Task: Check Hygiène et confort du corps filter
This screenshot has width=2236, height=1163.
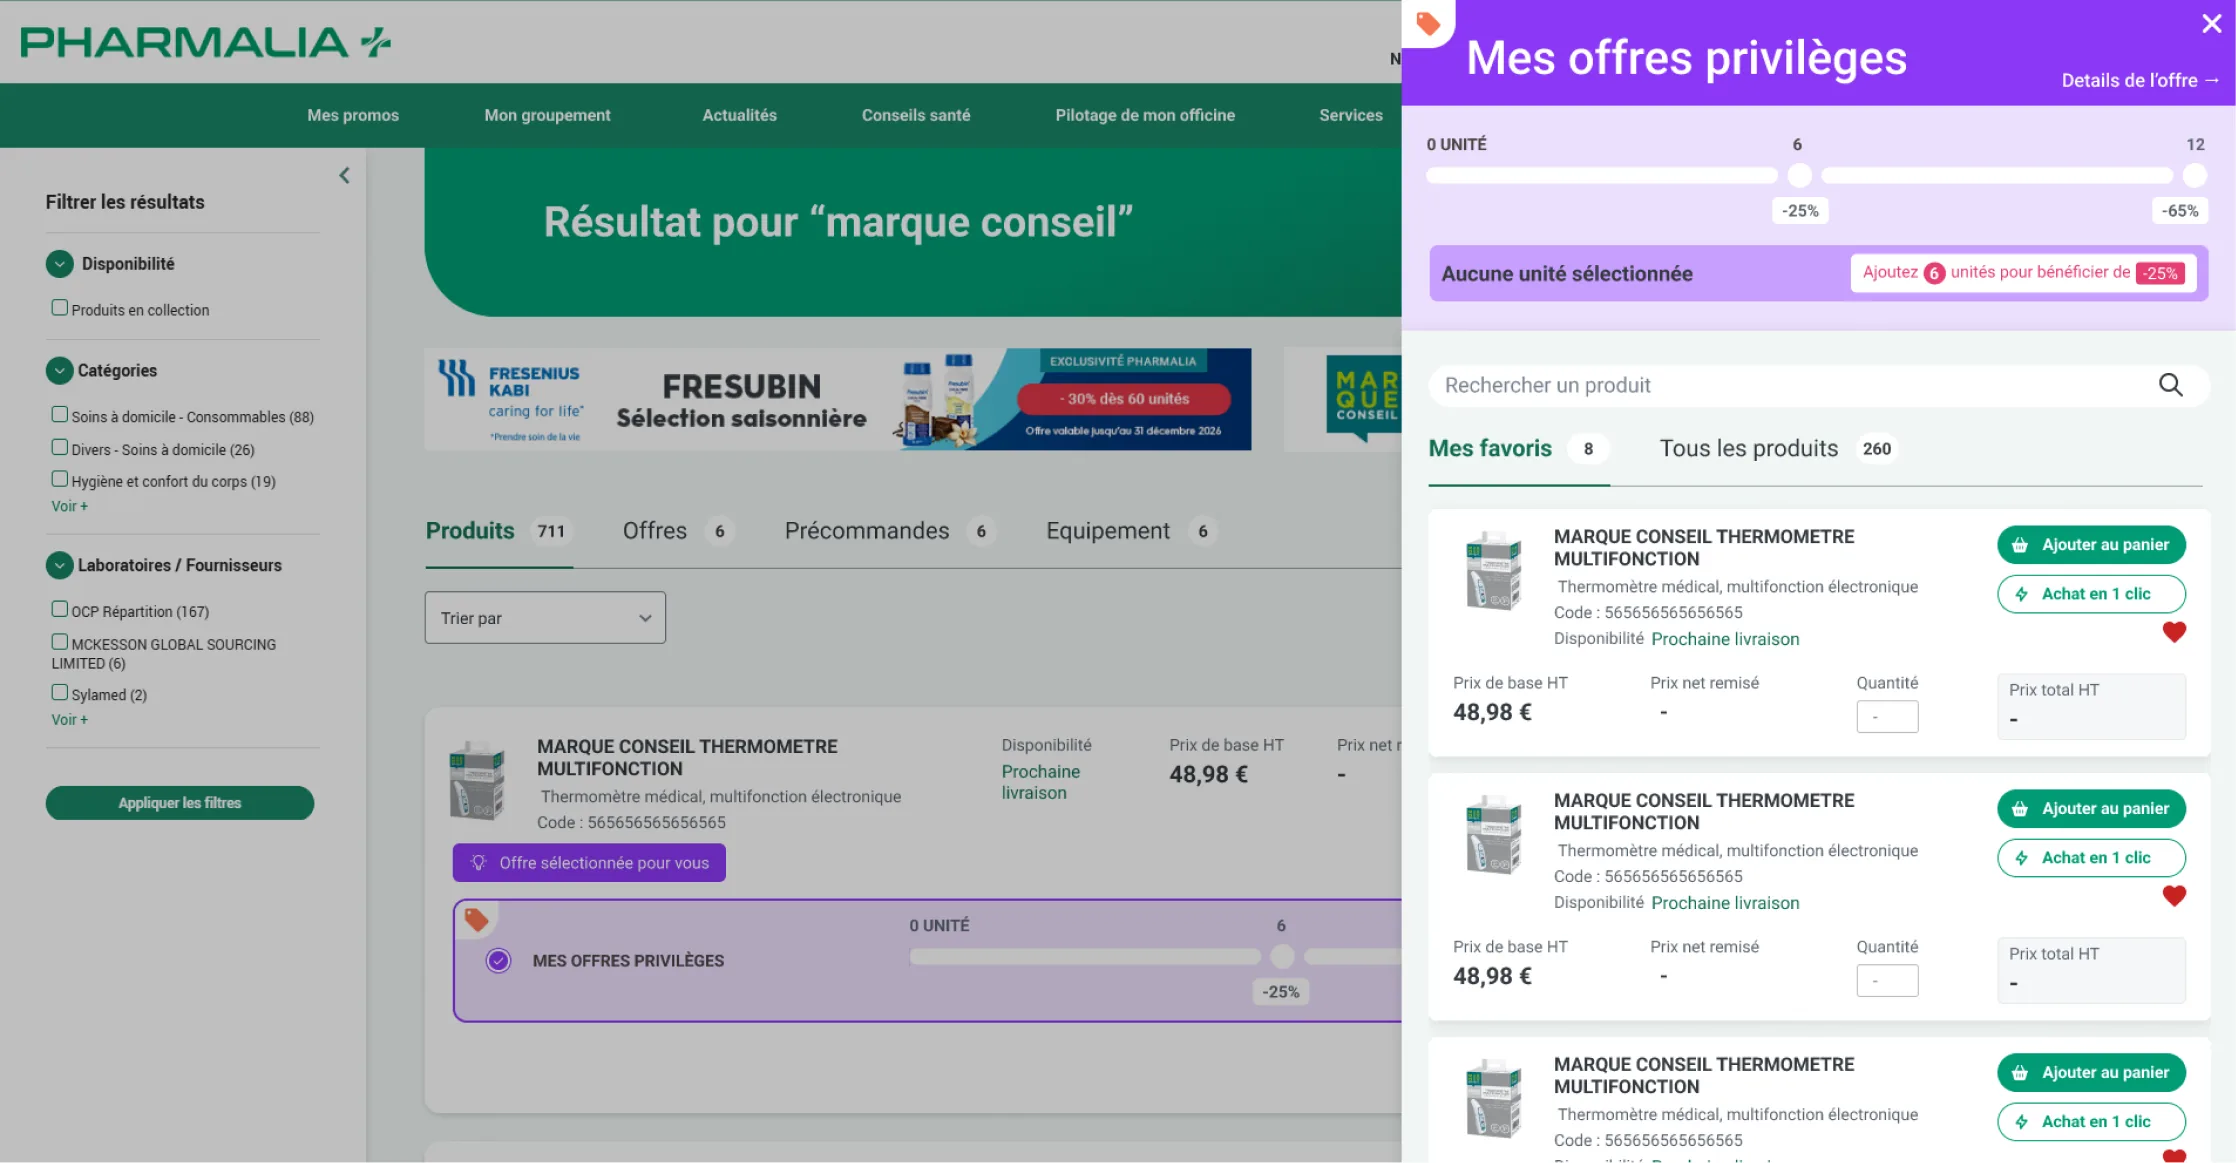Action: pyautogui.click(x=60, y=479)
